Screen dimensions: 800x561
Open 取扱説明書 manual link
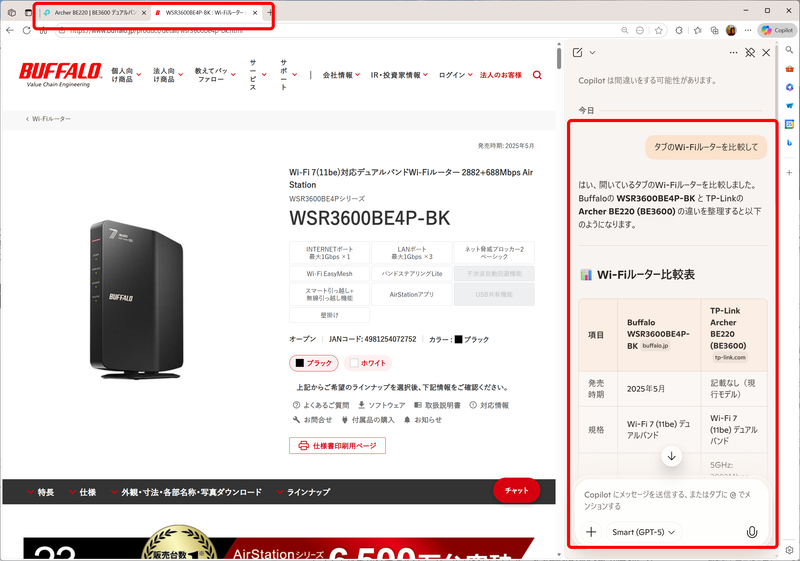[437, 405]
